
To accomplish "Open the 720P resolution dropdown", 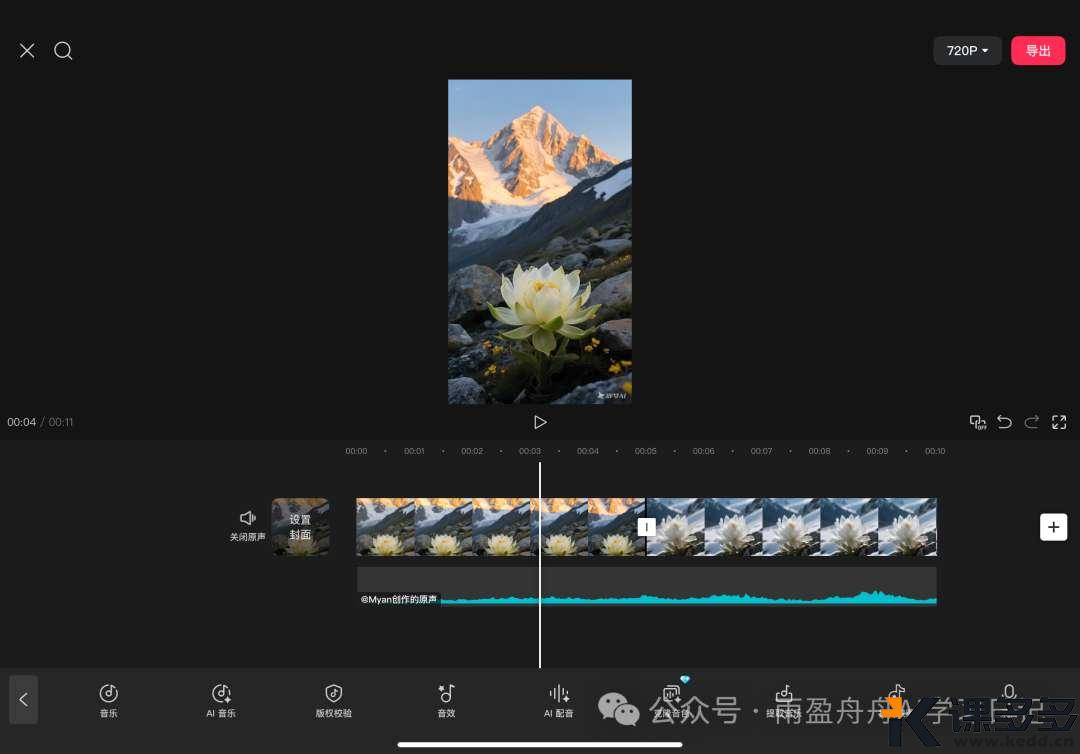I will [x=967, y=51].
